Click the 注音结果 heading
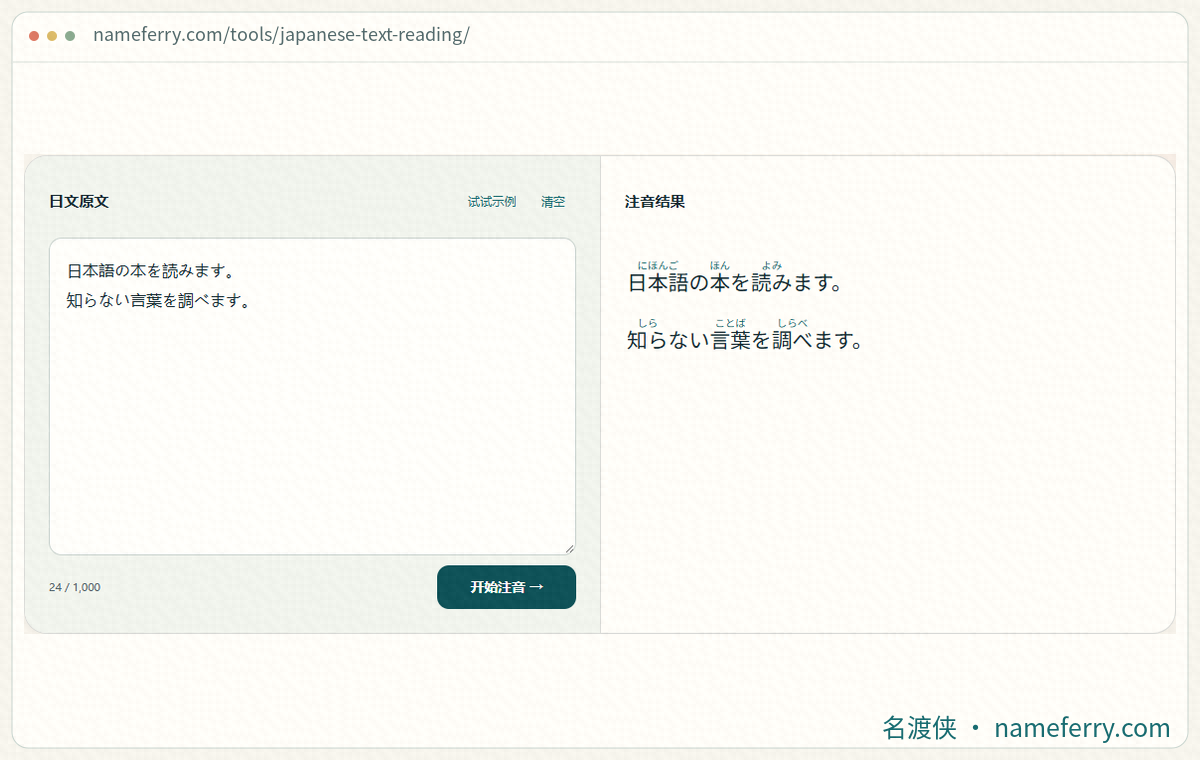This screenshot has height=760, width=1200. pos(655,201)
